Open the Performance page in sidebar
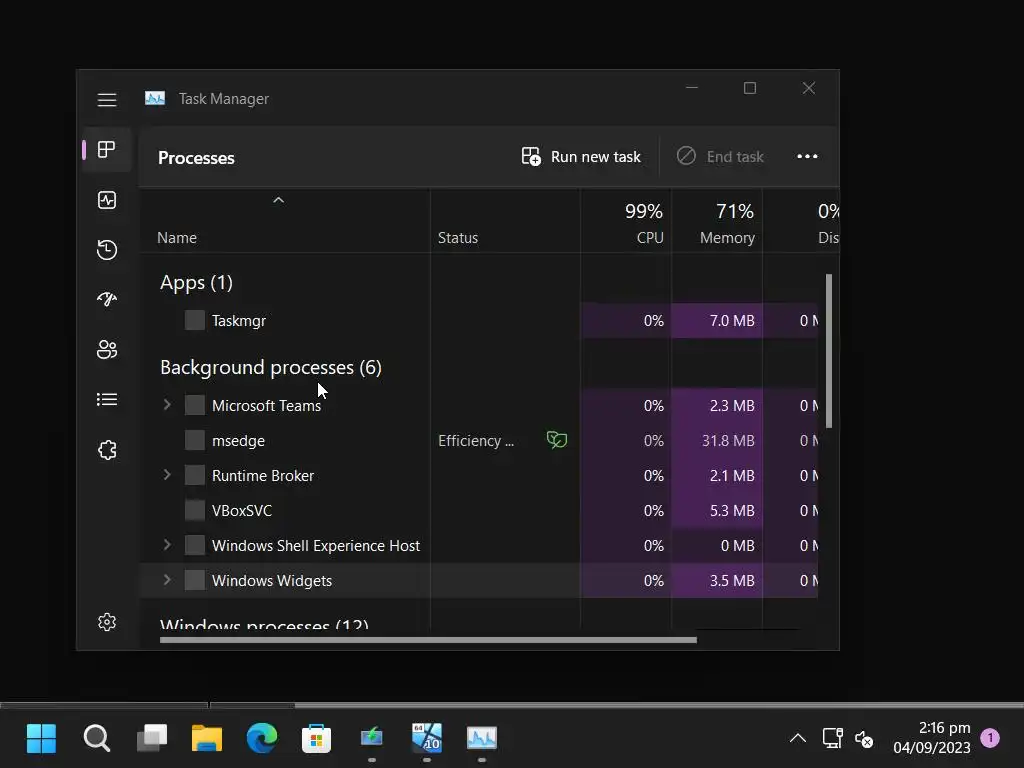Viewport: 1024px width, 768px height. tap(107, 200)
